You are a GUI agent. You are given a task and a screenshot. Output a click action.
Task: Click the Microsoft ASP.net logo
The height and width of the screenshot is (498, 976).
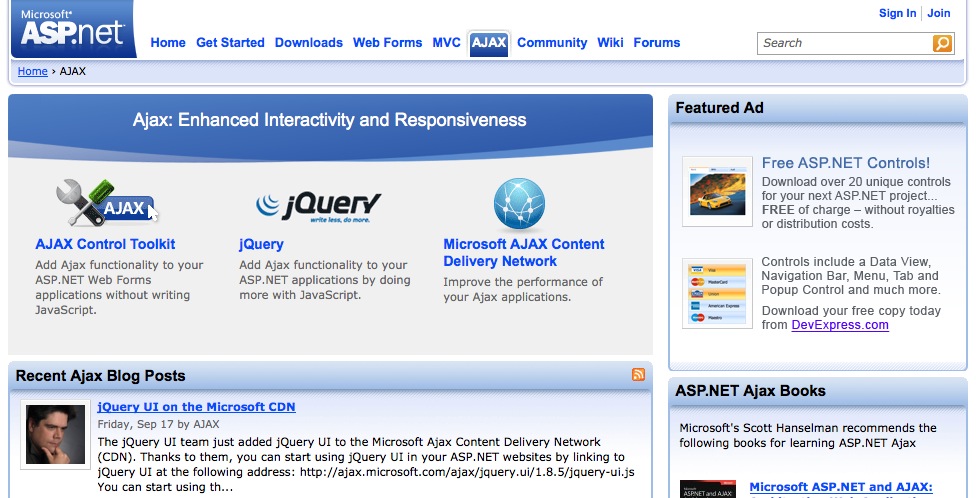pyautogui.click(x=73, y=29)
